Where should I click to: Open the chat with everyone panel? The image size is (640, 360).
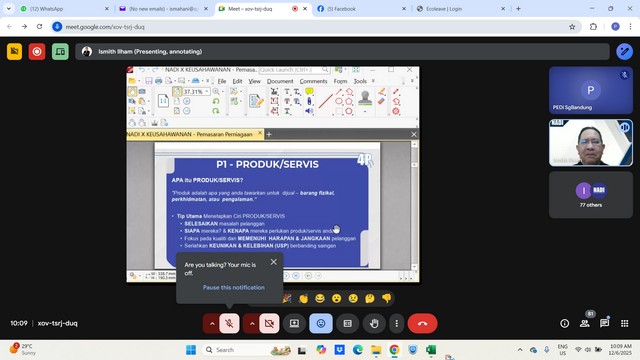604,323
